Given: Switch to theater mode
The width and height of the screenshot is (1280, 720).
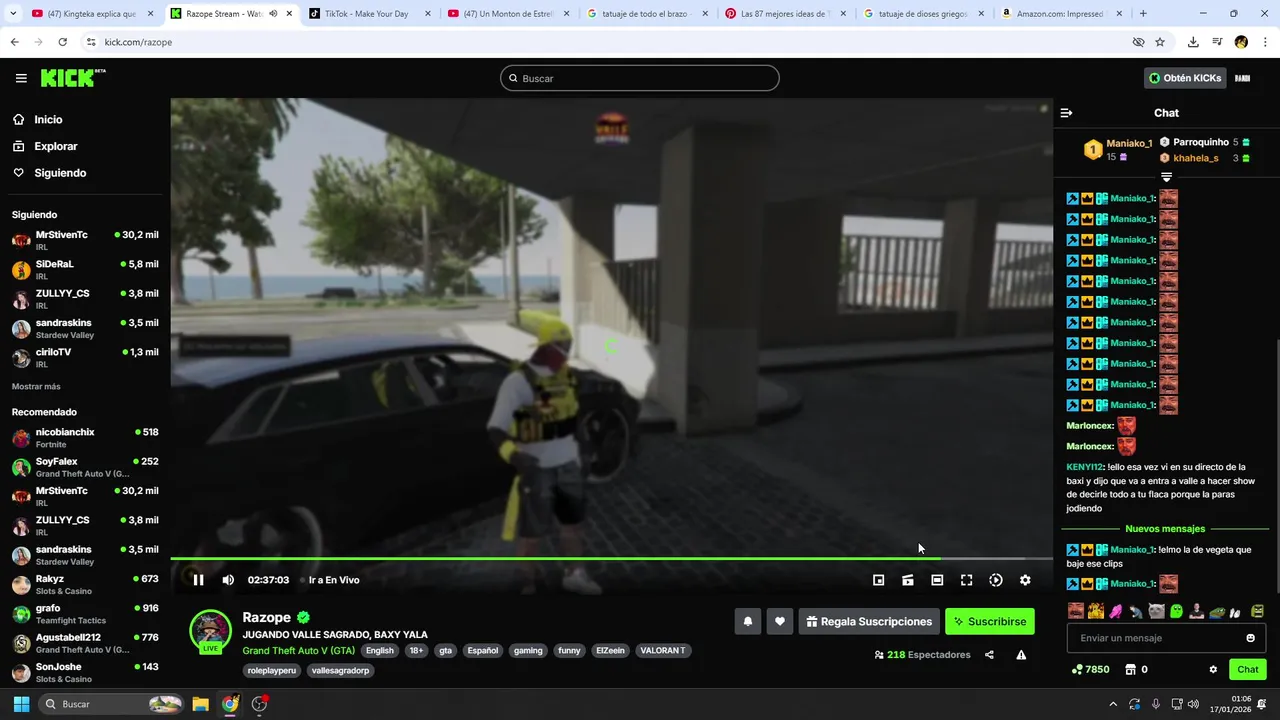Looking at the screenshot, I should click(937, 580).
